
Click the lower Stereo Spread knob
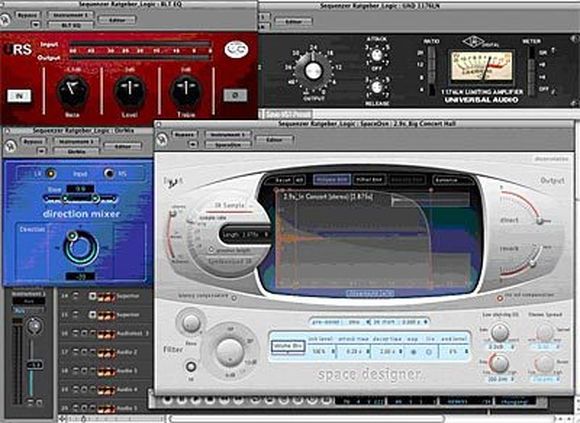pyautogui.click(x=545, y=364)
